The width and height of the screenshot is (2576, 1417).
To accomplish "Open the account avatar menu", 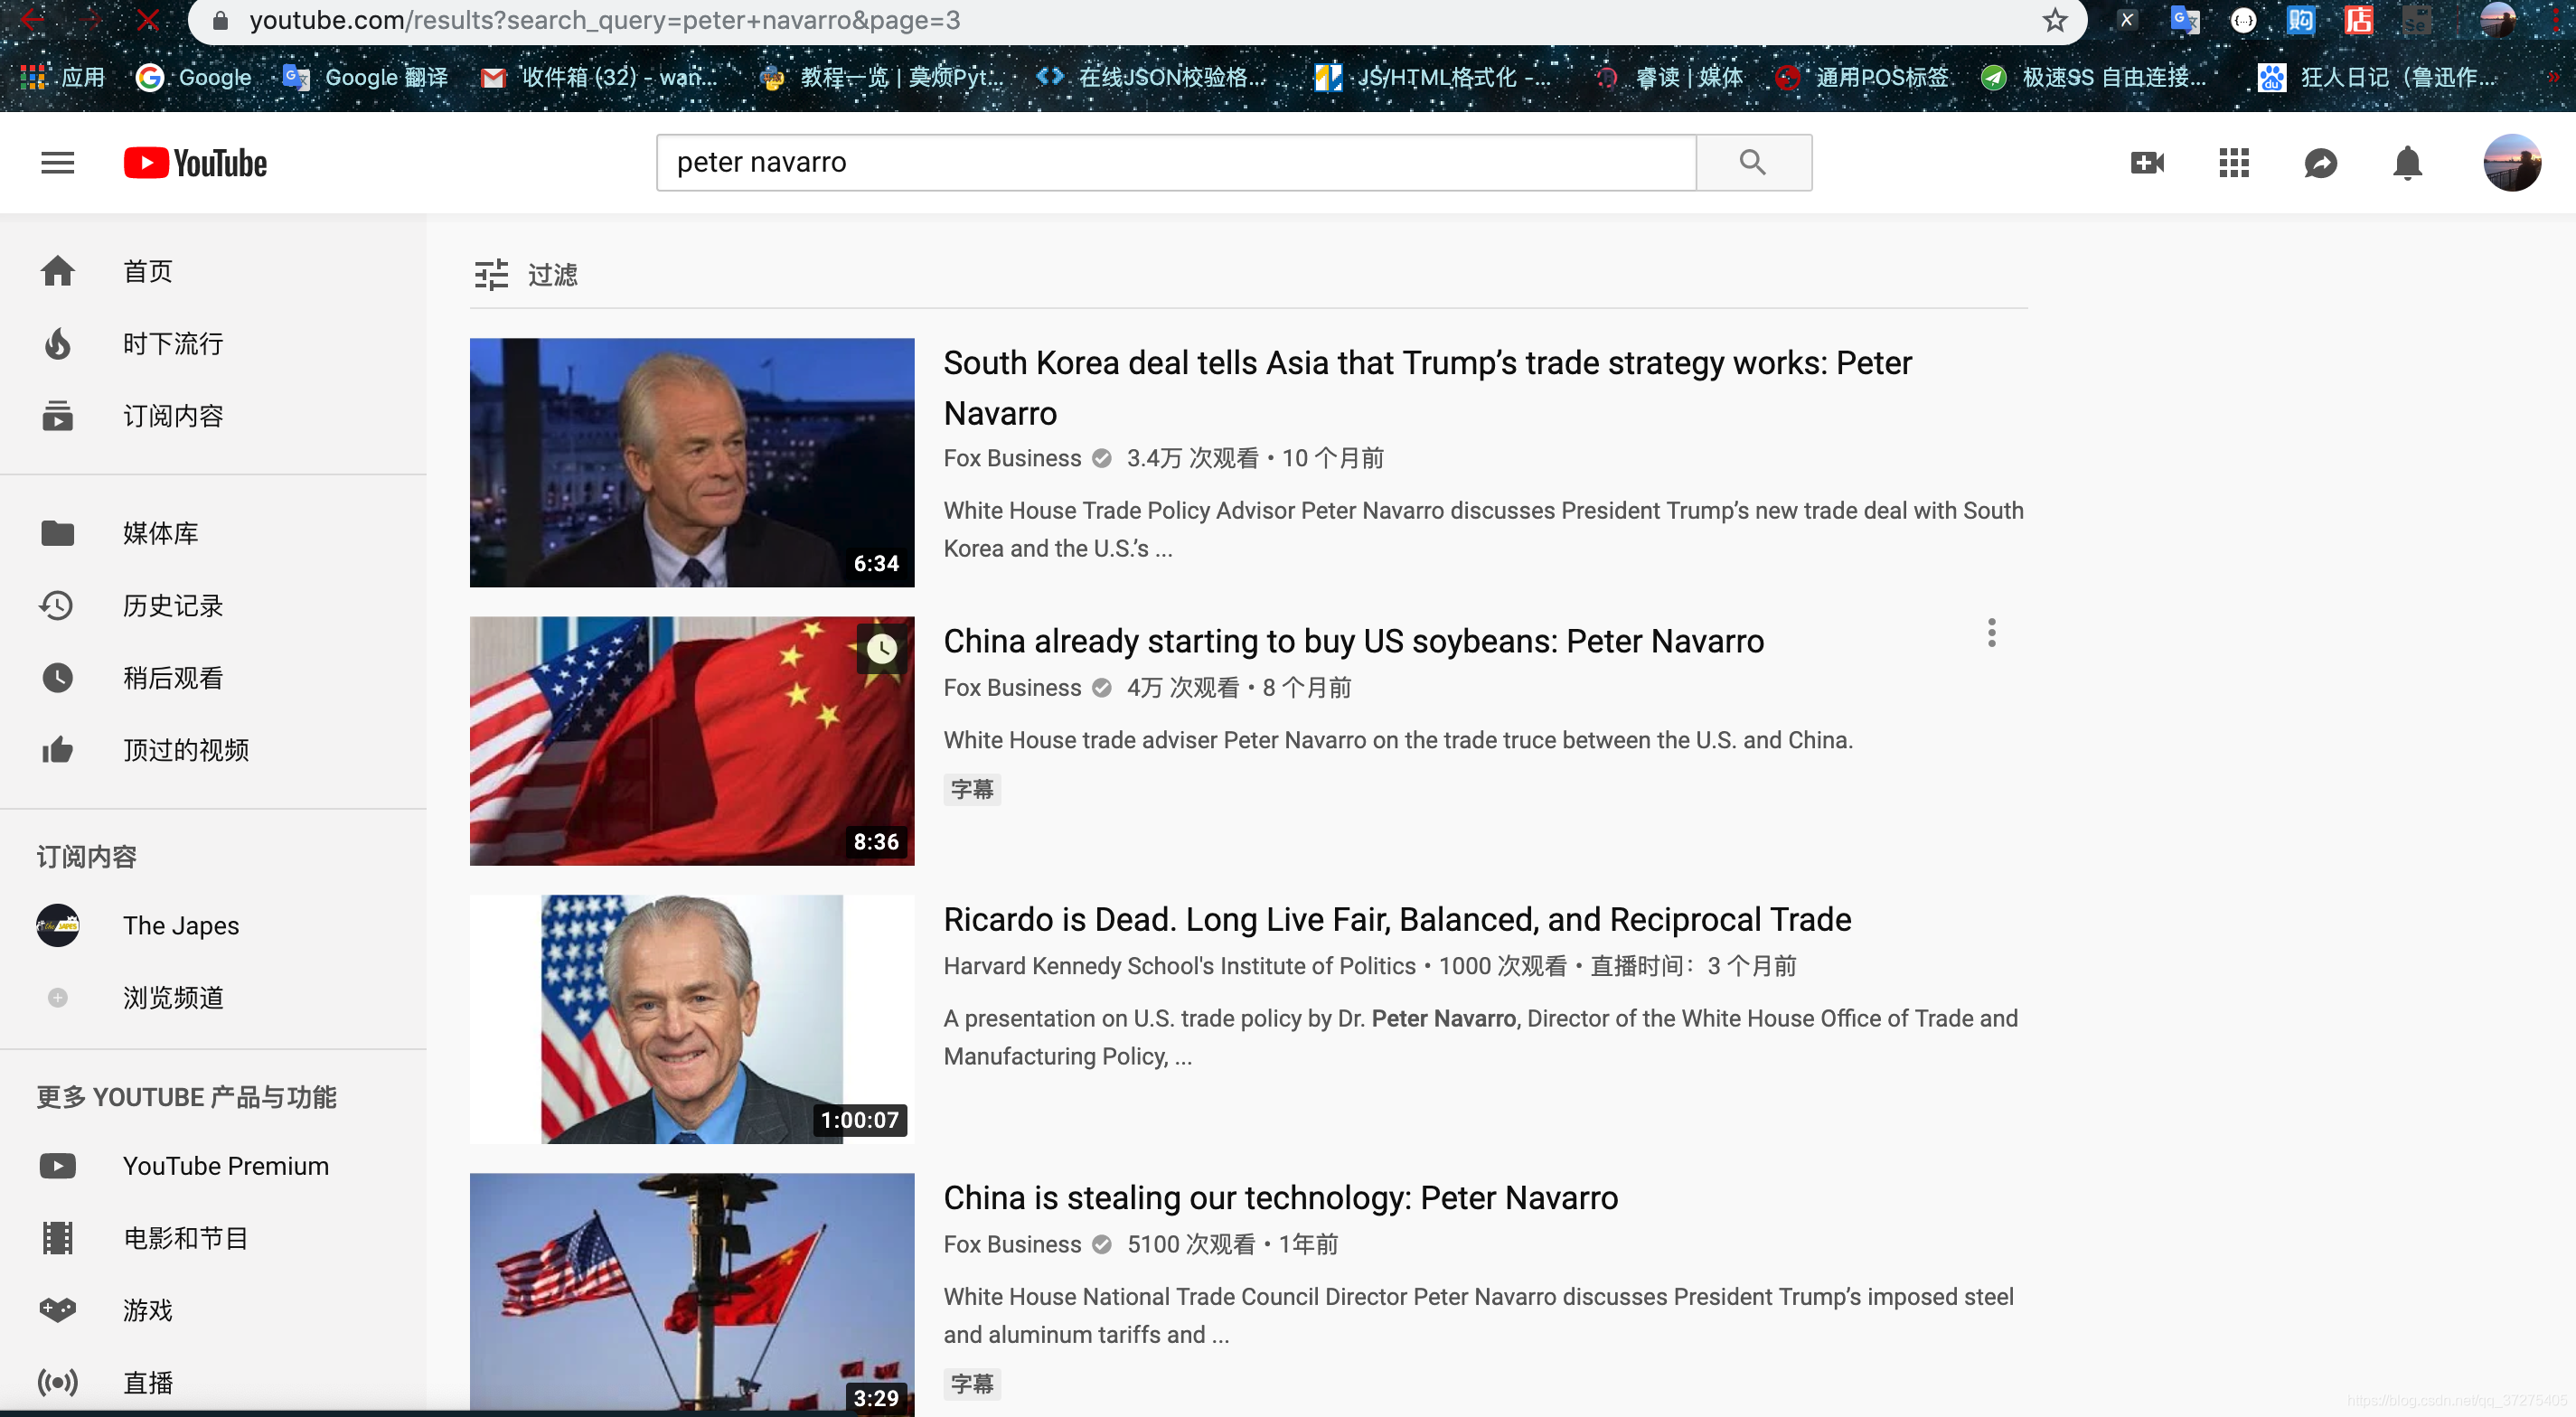I will pos(2510,162).
